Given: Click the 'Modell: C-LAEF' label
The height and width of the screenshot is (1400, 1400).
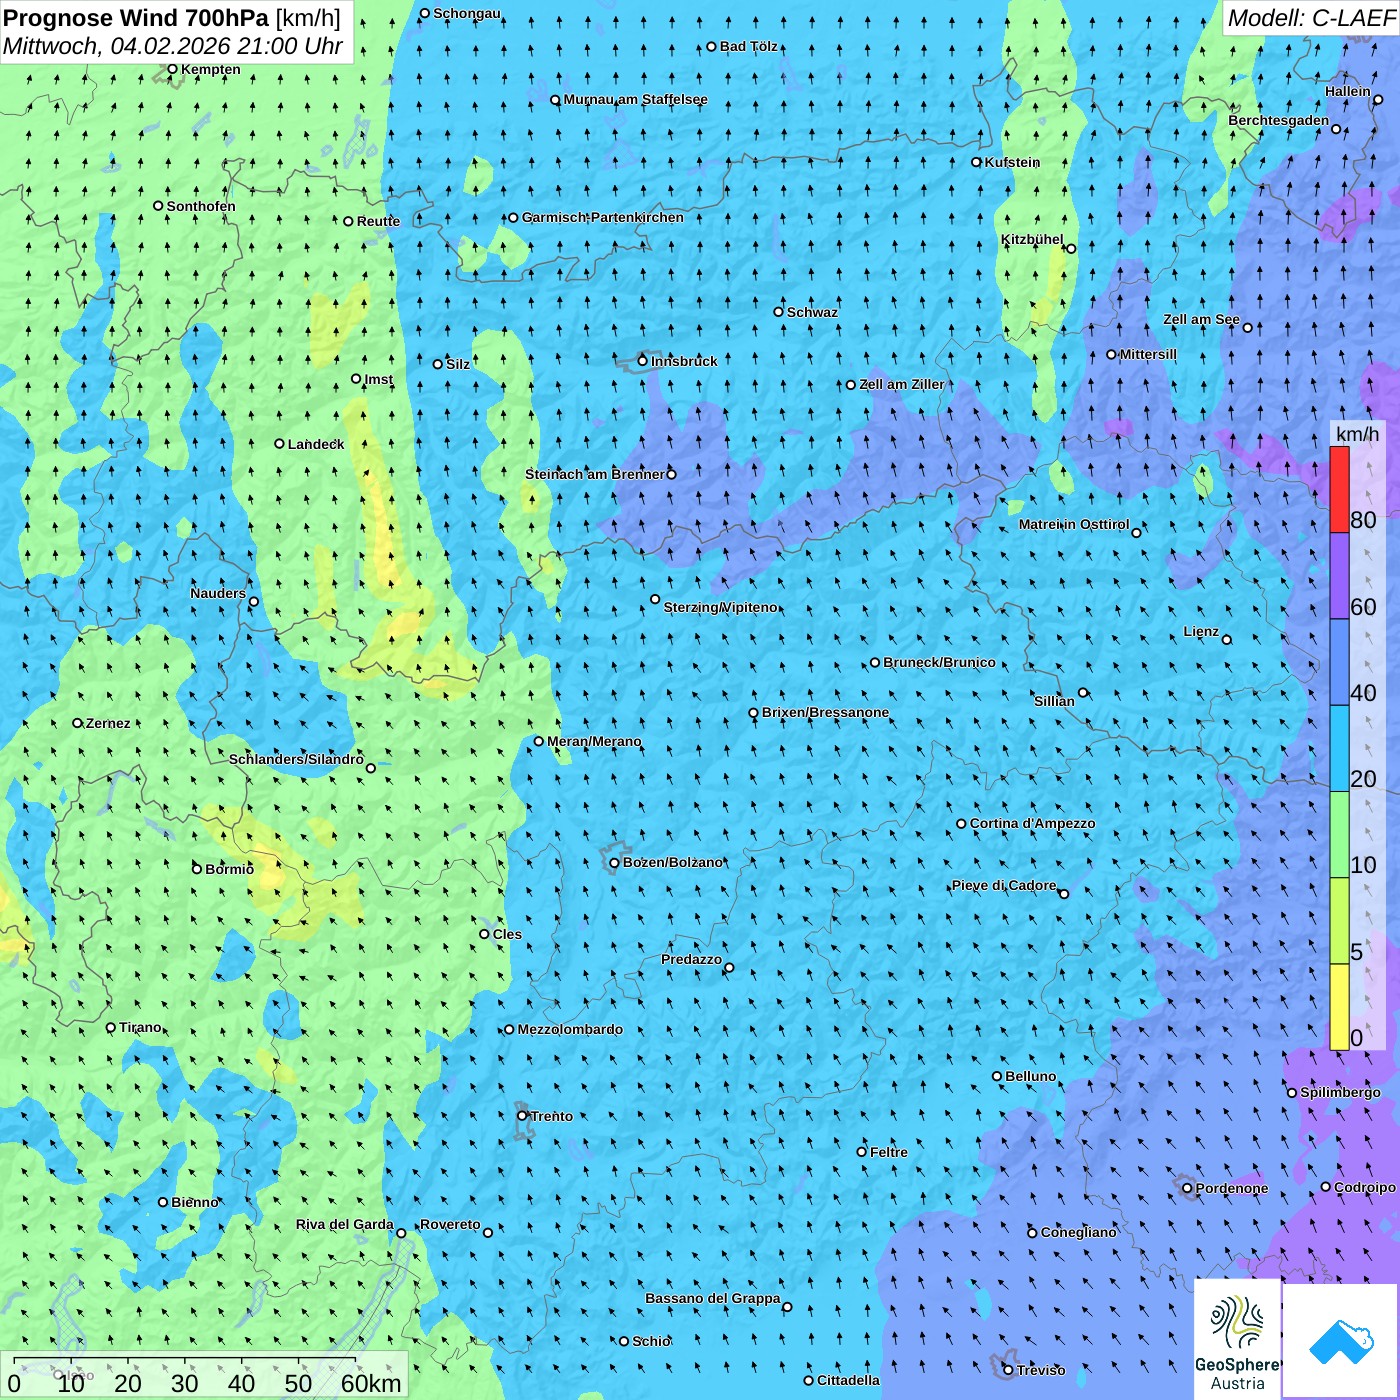Looking at the screenshot, I should click(1311, 18).
